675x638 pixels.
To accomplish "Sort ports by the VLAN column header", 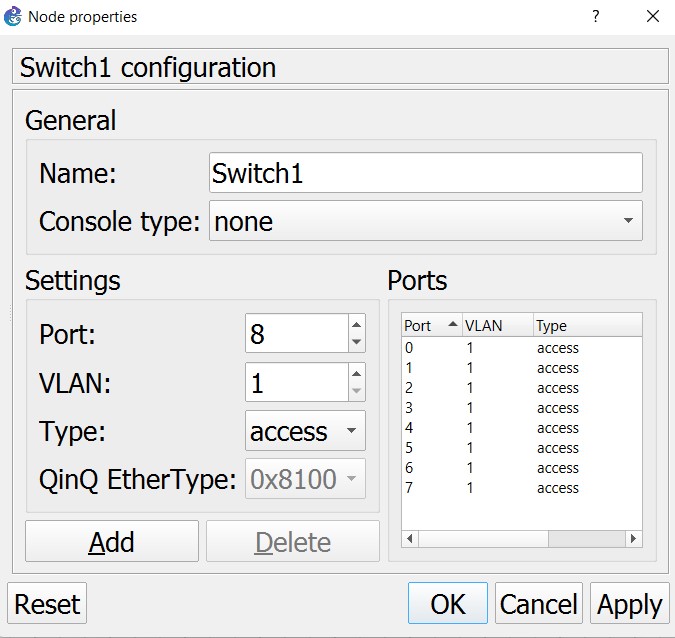I will (495, 326).
